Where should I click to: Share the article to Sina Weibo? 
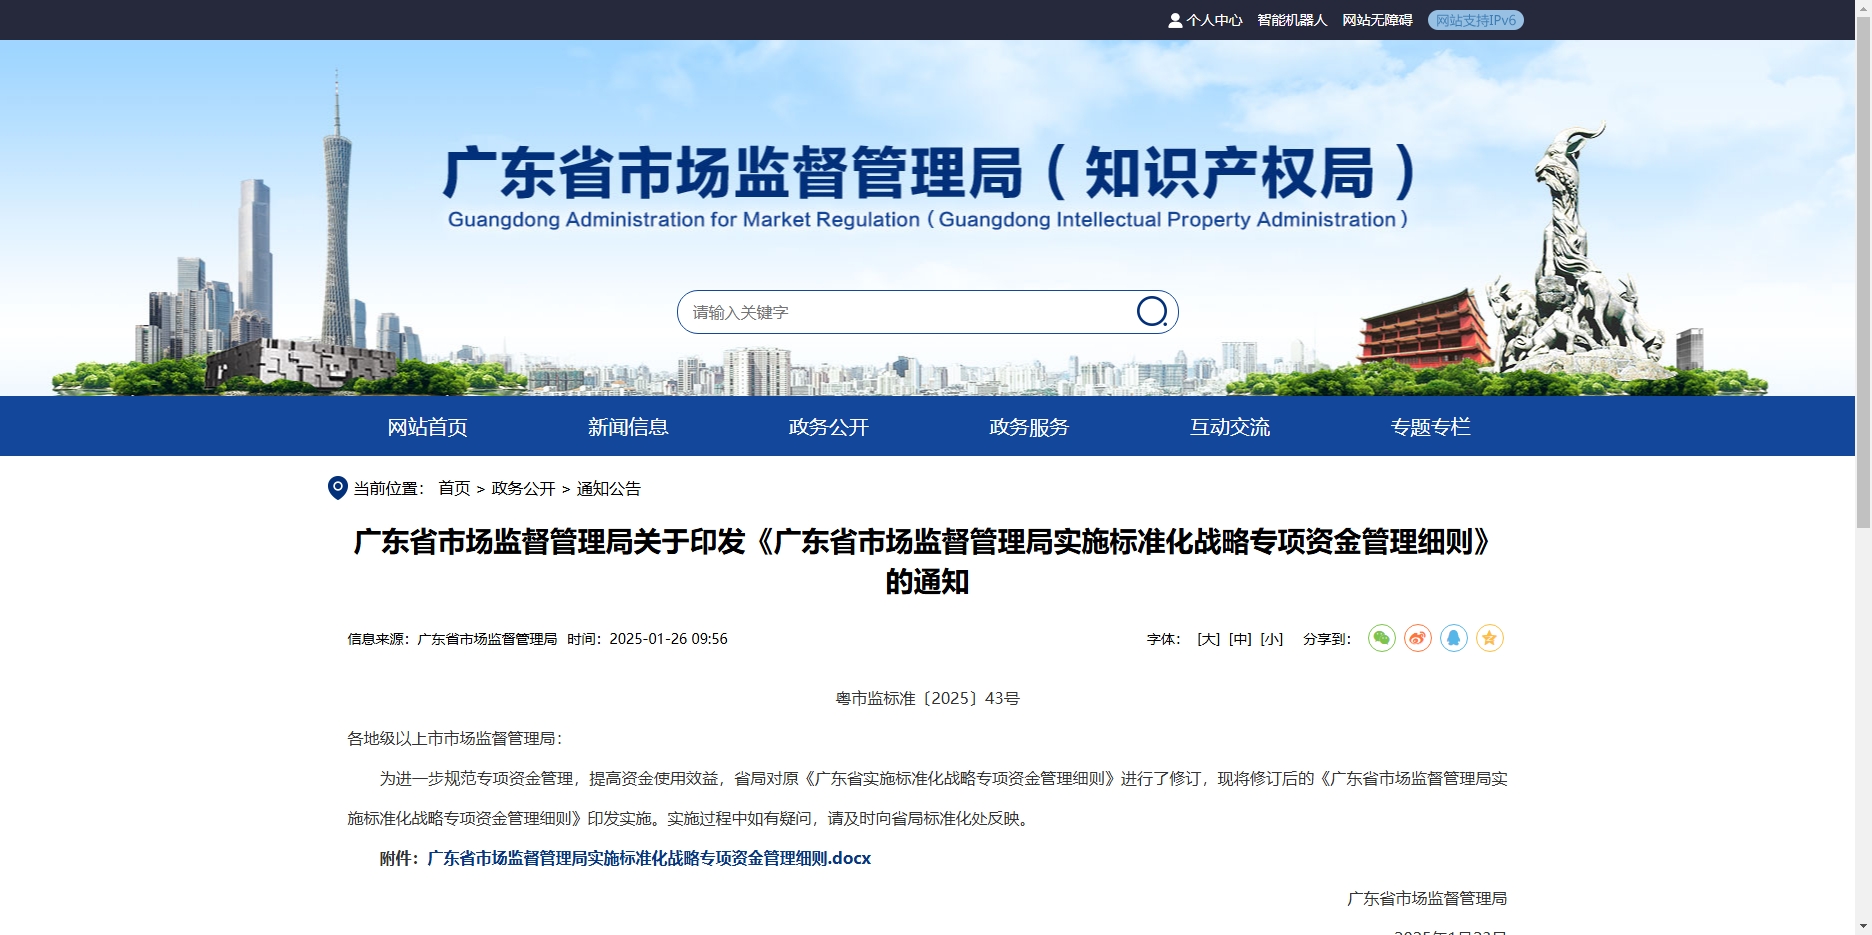coord(1417,638)
